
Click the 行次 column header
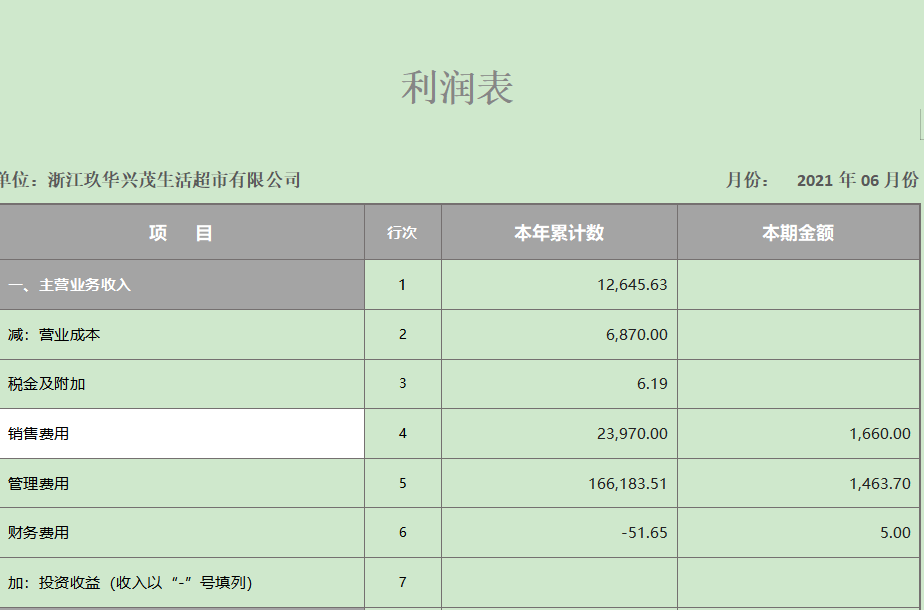(x=403, y=233)
